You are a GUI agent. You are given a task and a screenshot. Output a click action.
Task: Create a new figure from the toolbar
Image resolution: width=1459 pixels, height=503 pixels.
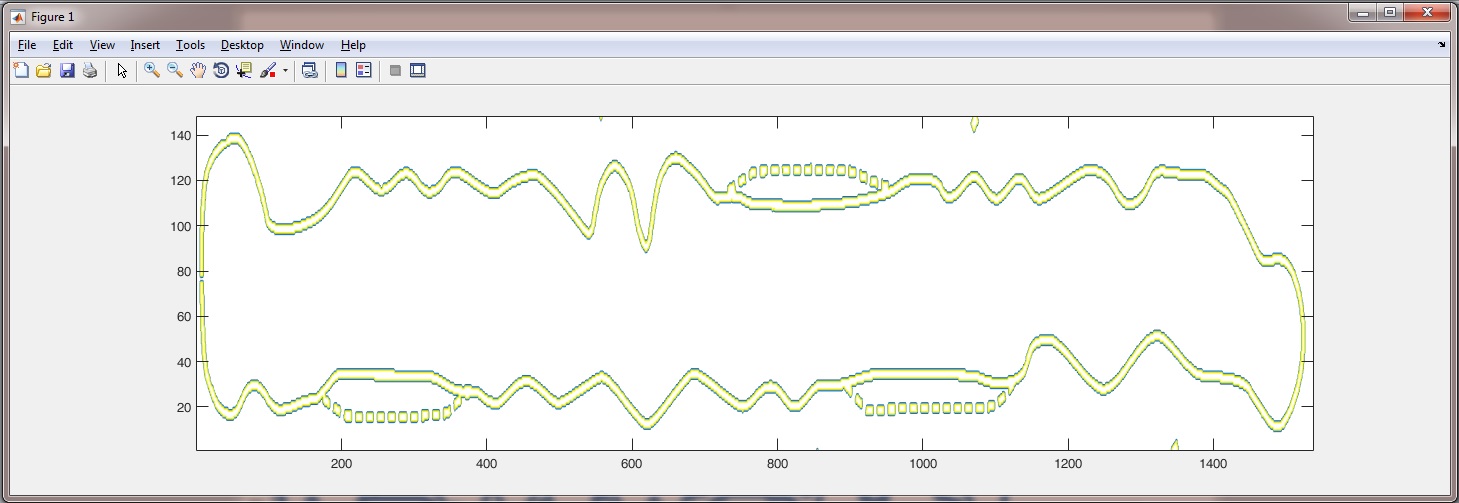(21, 70)
